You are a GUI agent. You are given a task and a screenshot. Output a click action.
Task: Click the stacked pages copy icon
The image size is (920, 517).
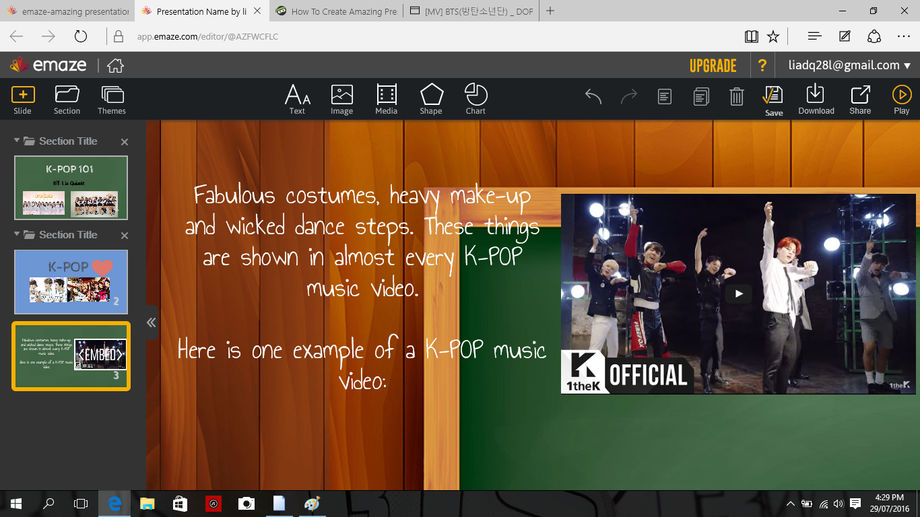click(x=701, y=96)
